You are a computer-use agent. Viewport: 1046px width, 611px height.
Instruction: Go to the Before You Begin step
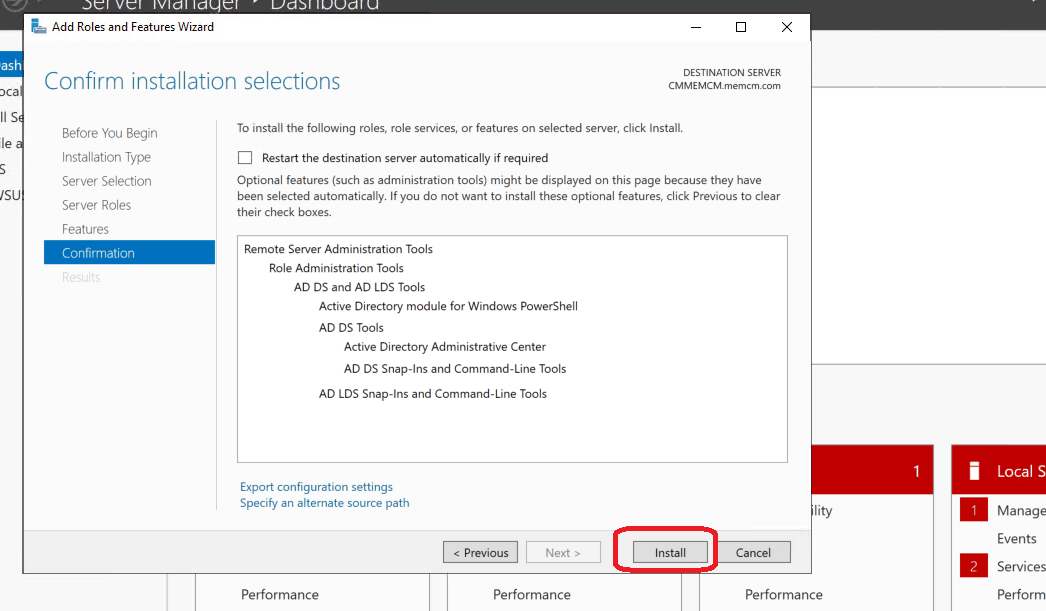tap(109, 132)
